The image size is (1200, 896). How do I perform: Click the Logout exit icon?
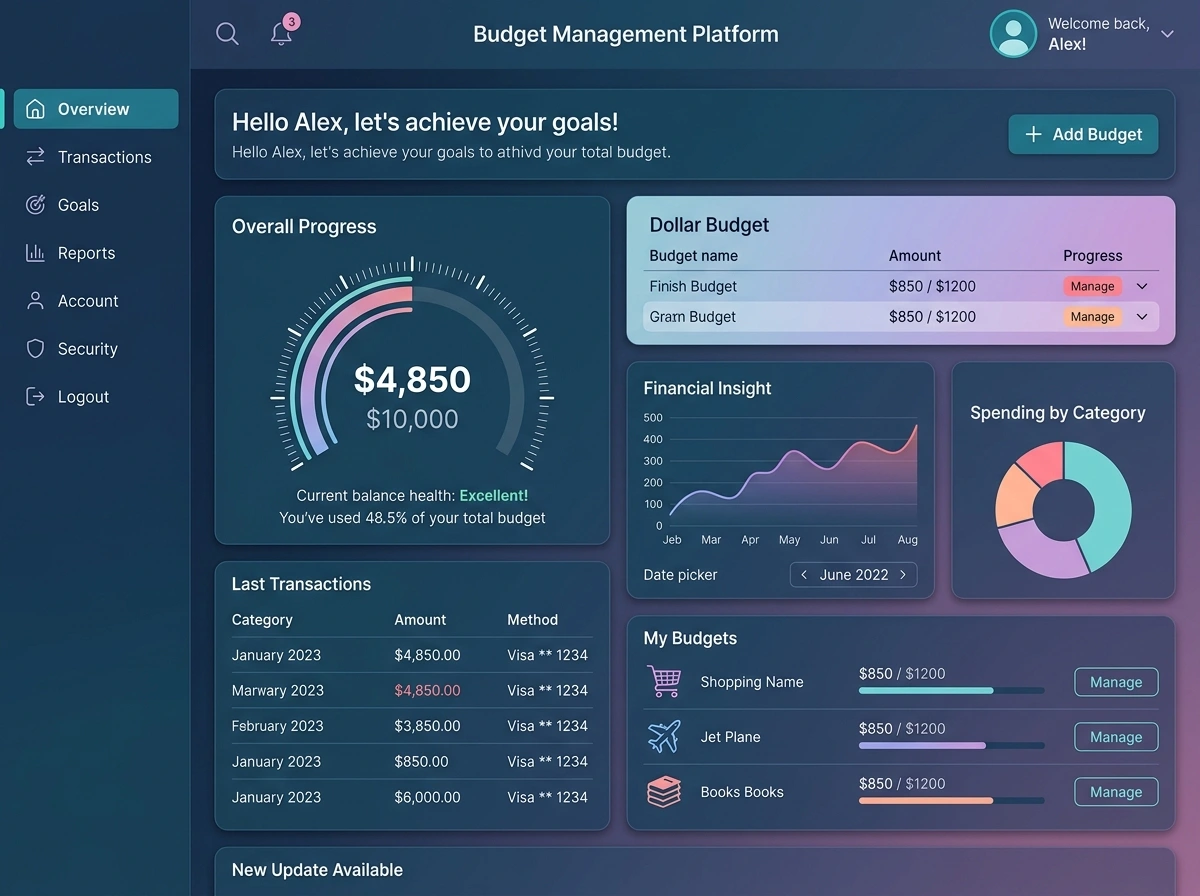pos(35,397)
